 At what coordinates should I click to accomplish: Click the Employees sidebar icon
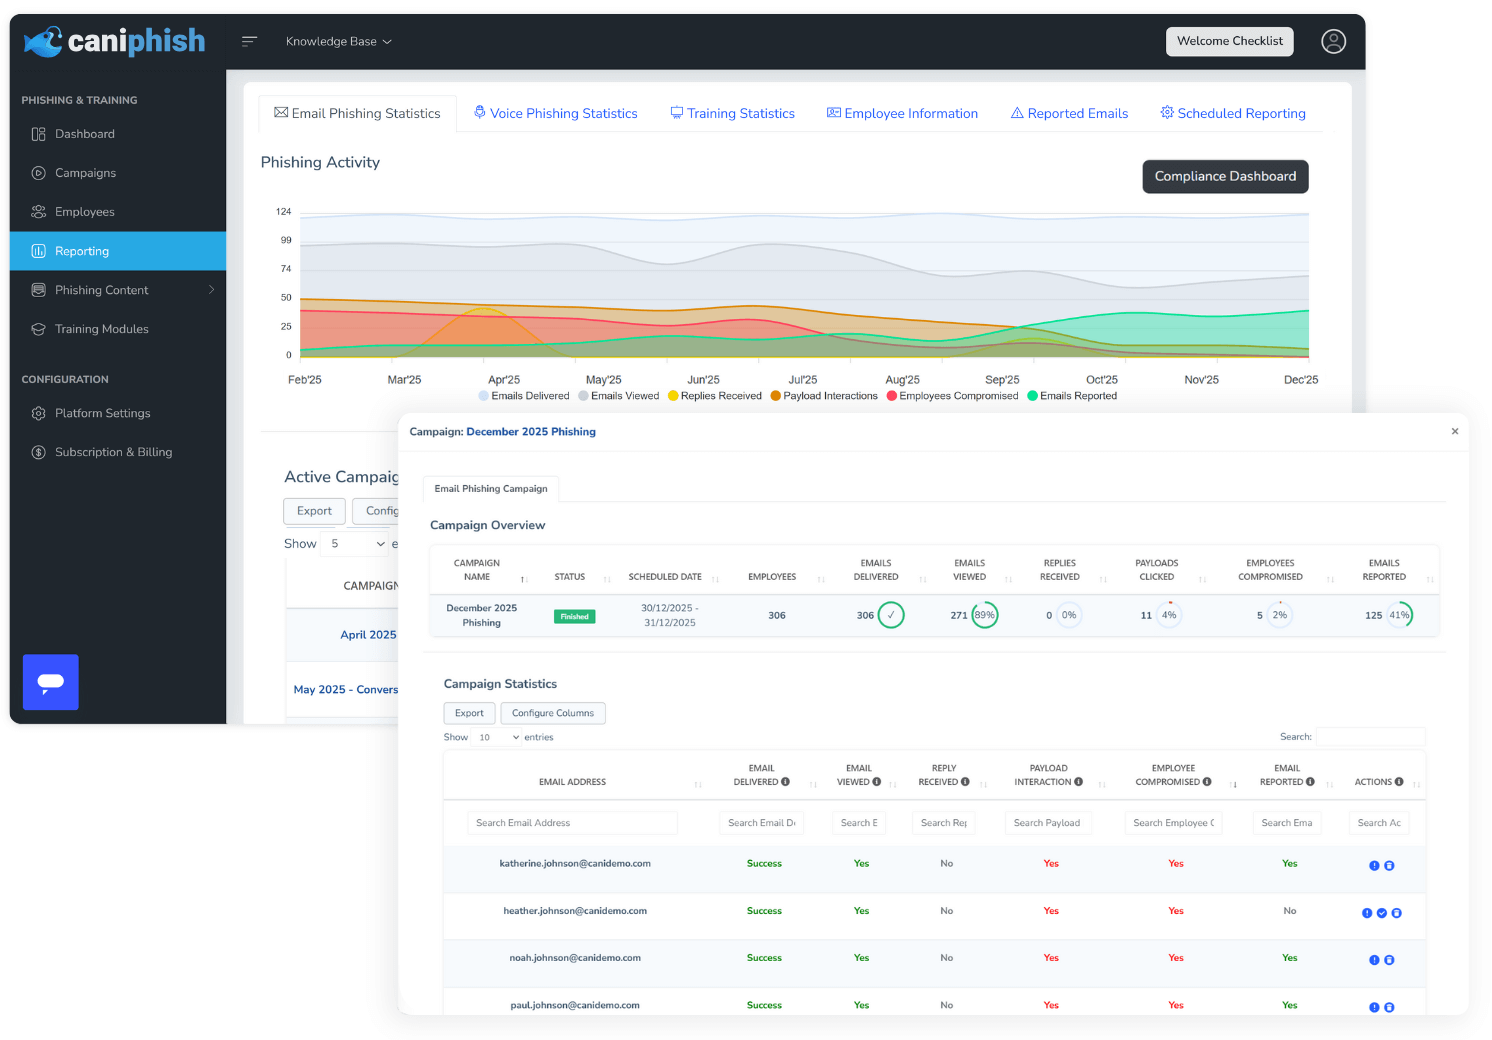point(39,212)
